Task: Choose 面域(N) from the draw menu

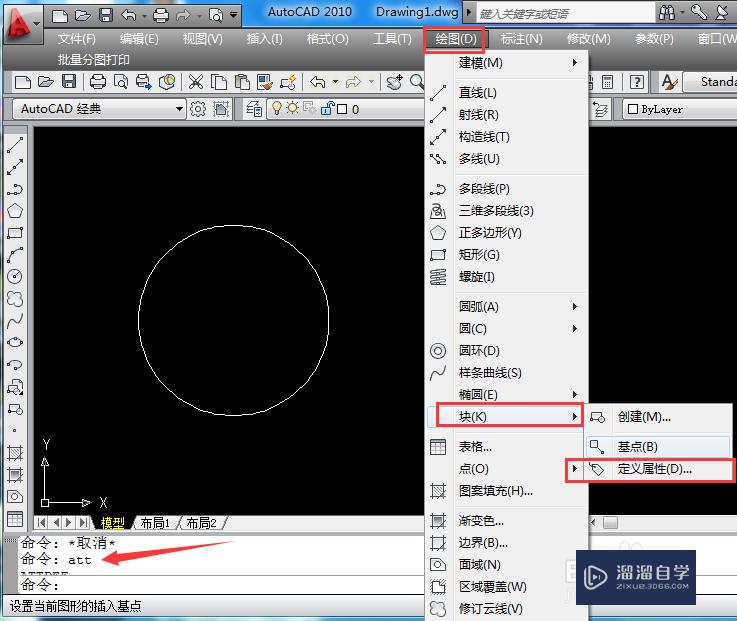Action: point(507,565)
